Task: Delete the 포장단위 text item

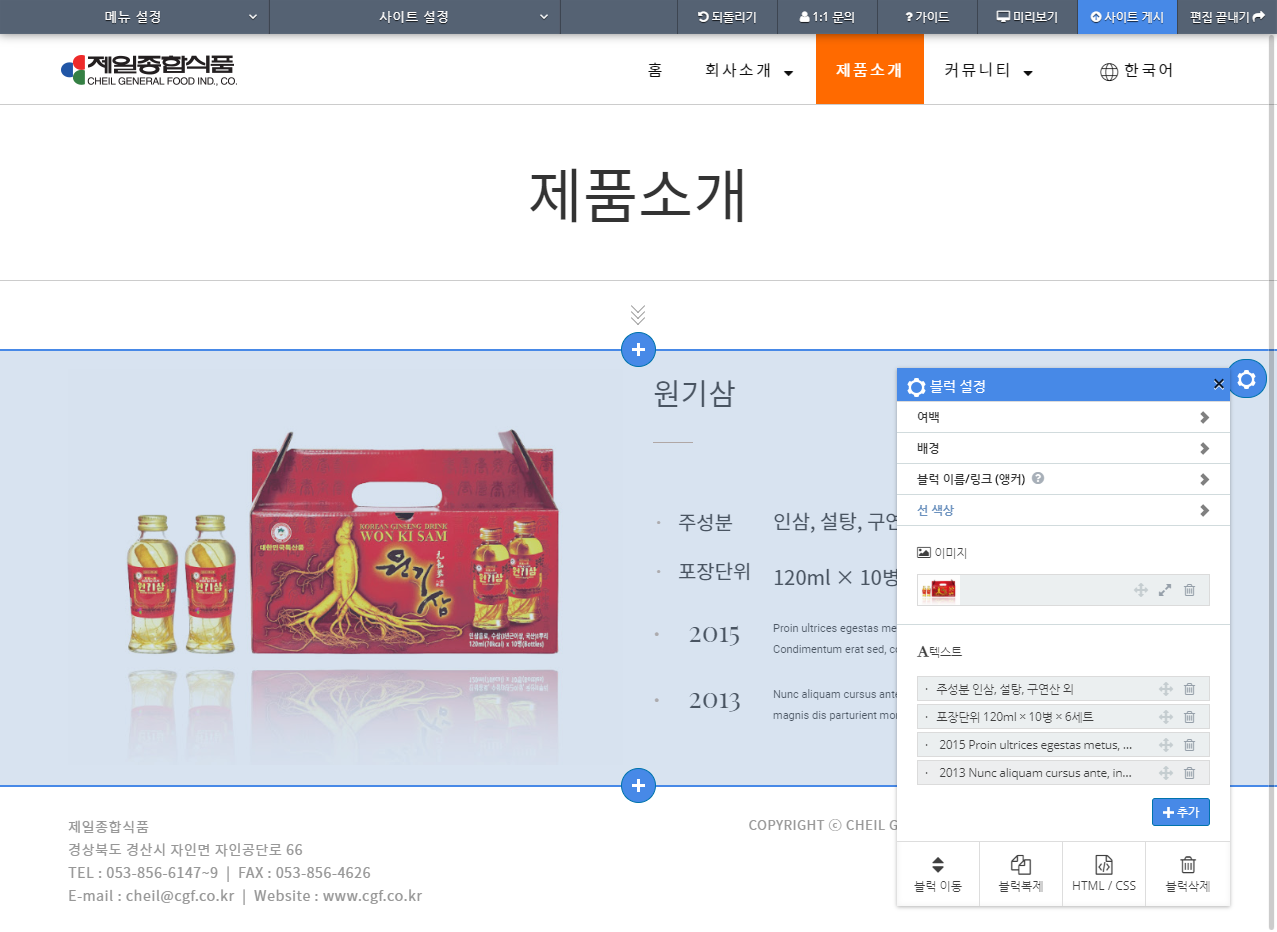Action: point(1189,717)
